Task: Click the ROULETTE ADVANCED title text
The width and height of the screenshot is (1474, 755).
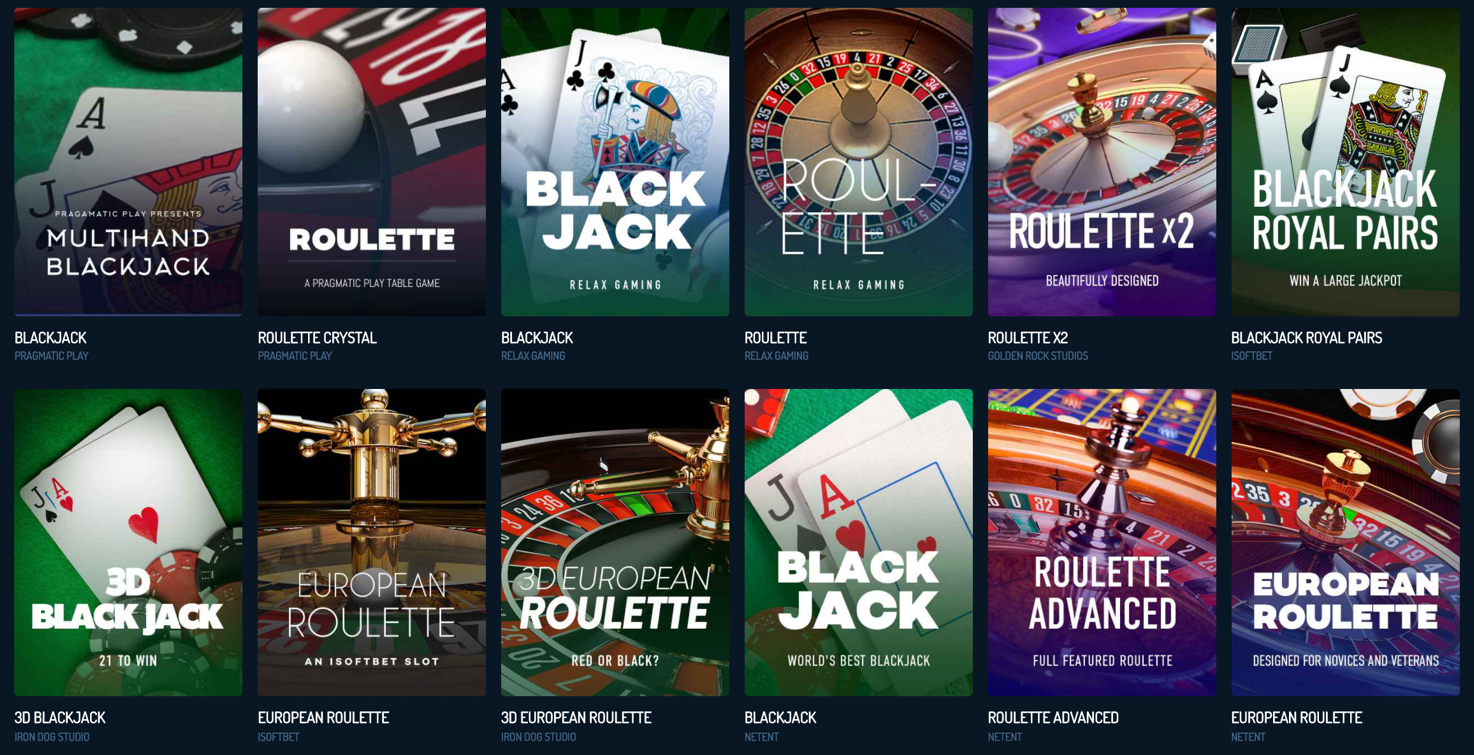Action: pyautogui.click(x=1053, y=718)
